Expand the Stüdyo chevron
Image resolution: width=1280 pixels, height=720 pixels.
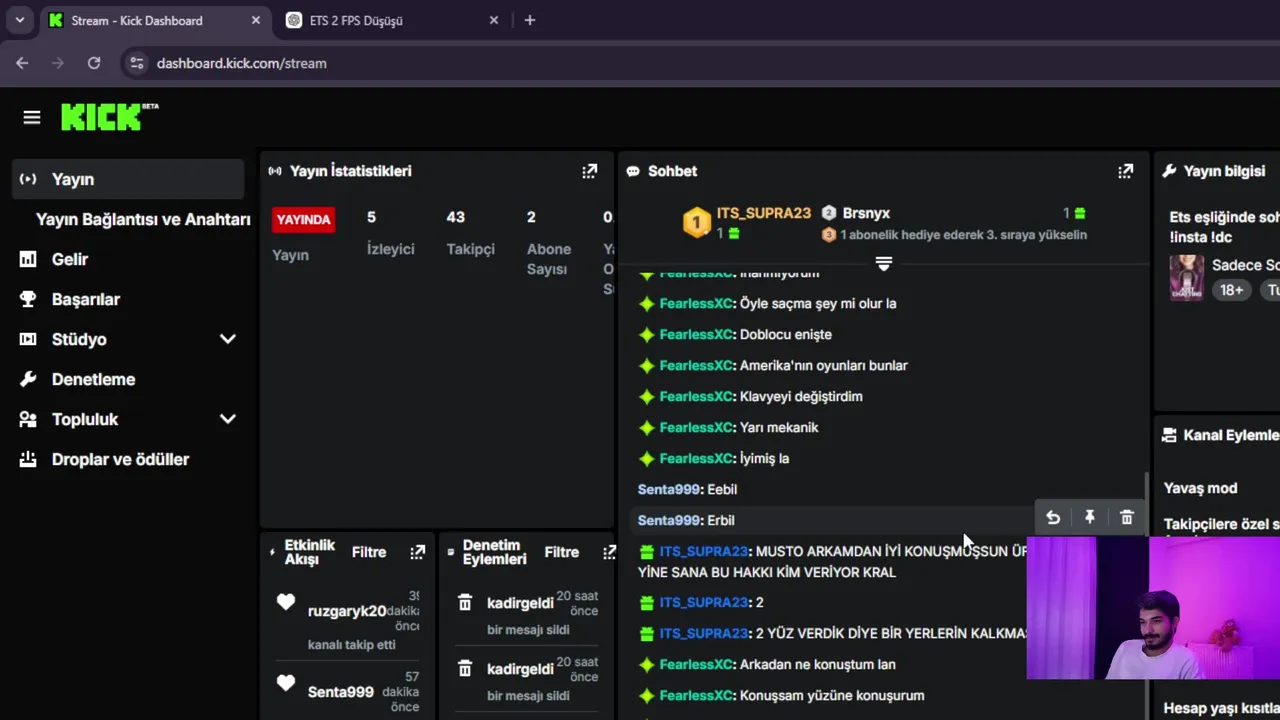click(x=228, y=339)
